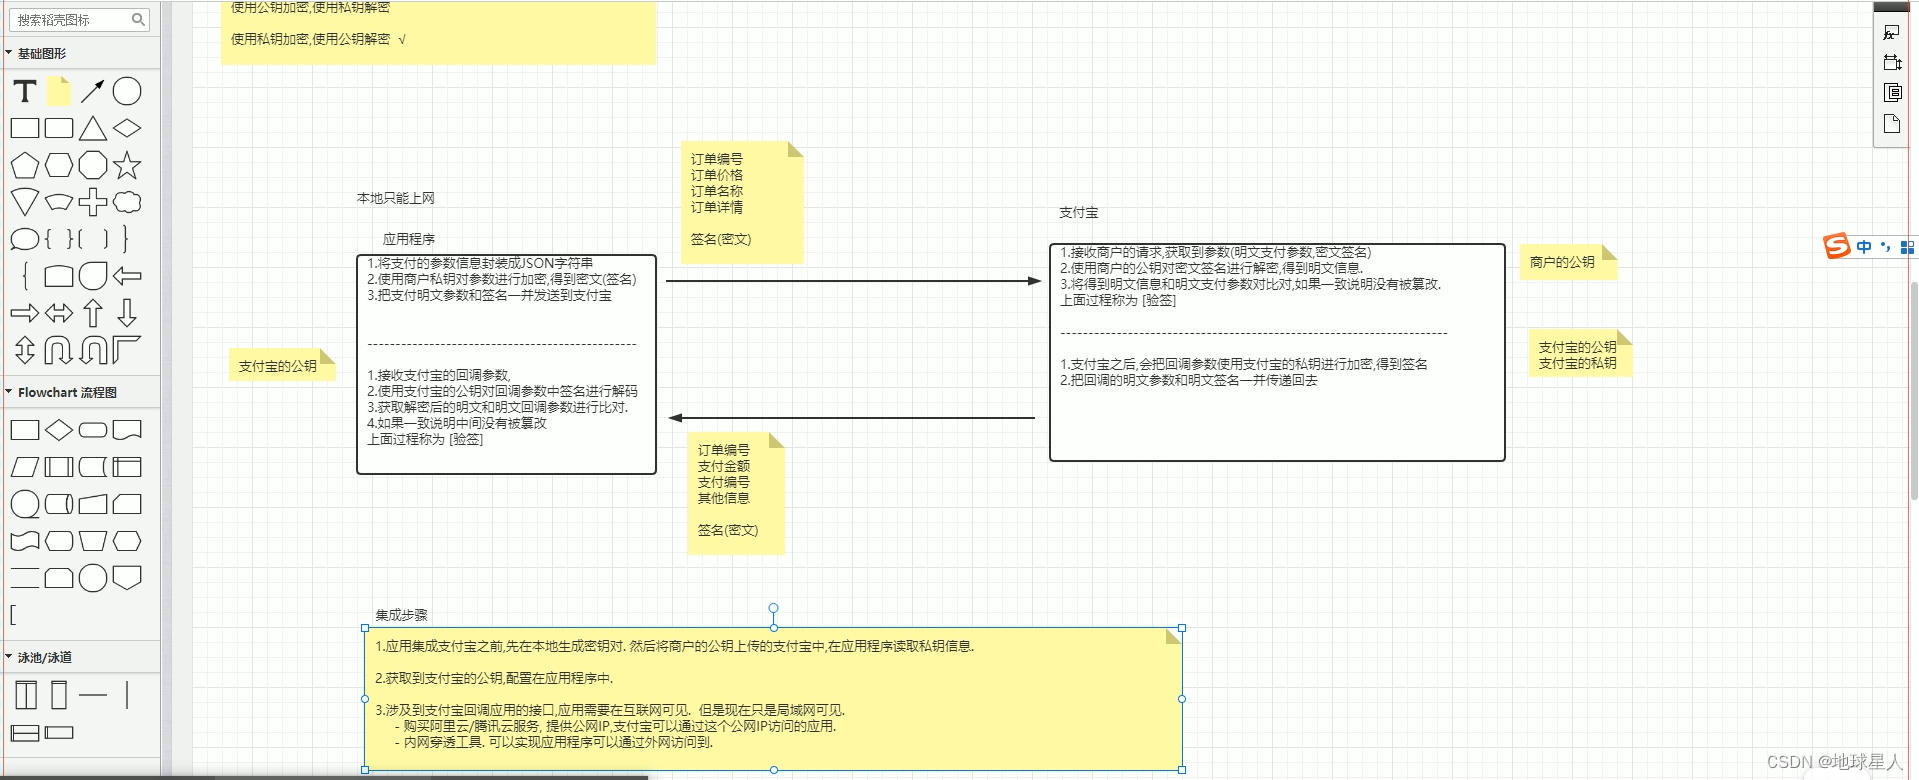Pick the left arrow shape
The width and height of the screenshot is (1919, 780).
(127, 276)
